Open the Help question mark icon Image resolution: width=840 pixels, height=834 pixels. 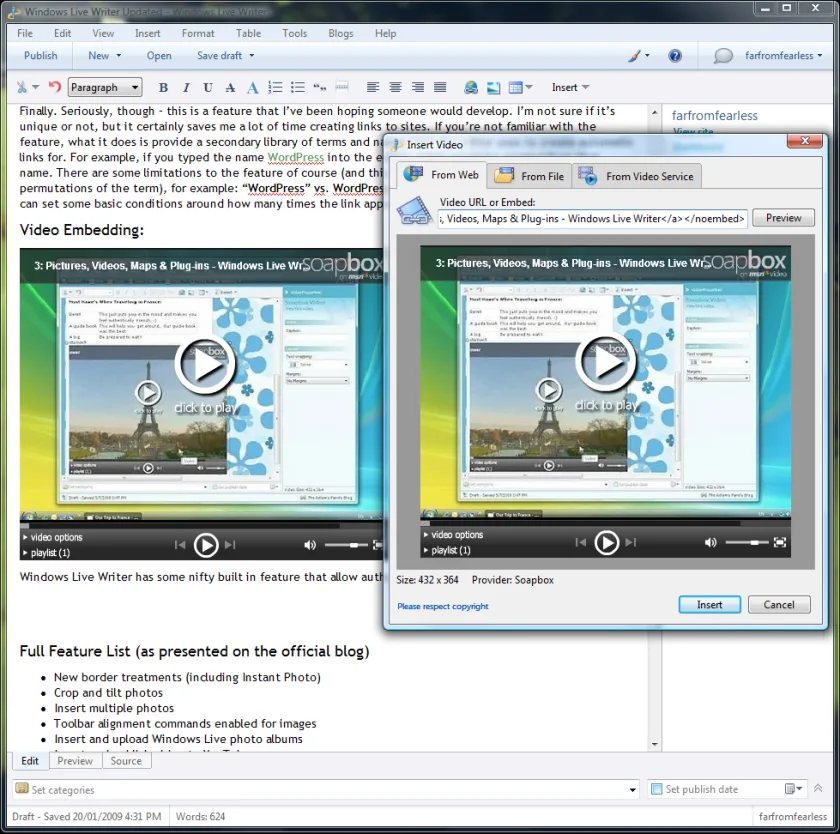click(x=675, y=56)
